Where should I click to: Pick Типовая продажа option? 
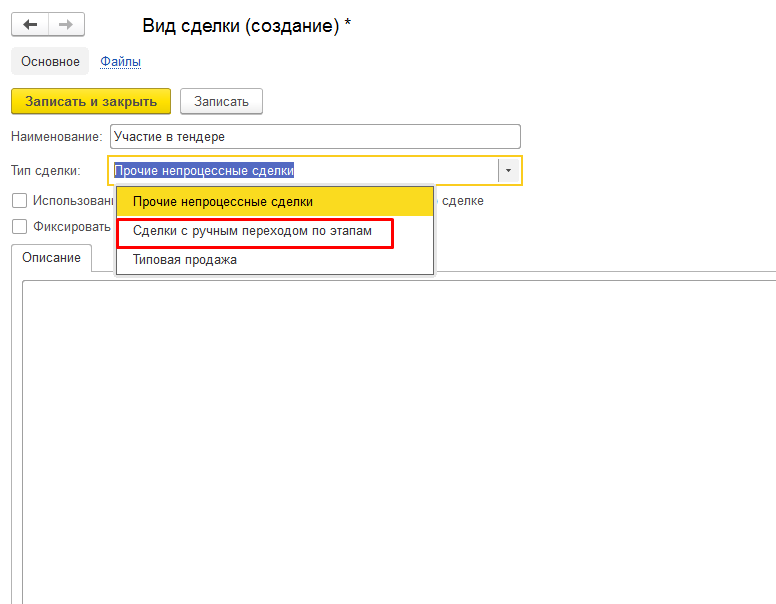pos(275,260)
